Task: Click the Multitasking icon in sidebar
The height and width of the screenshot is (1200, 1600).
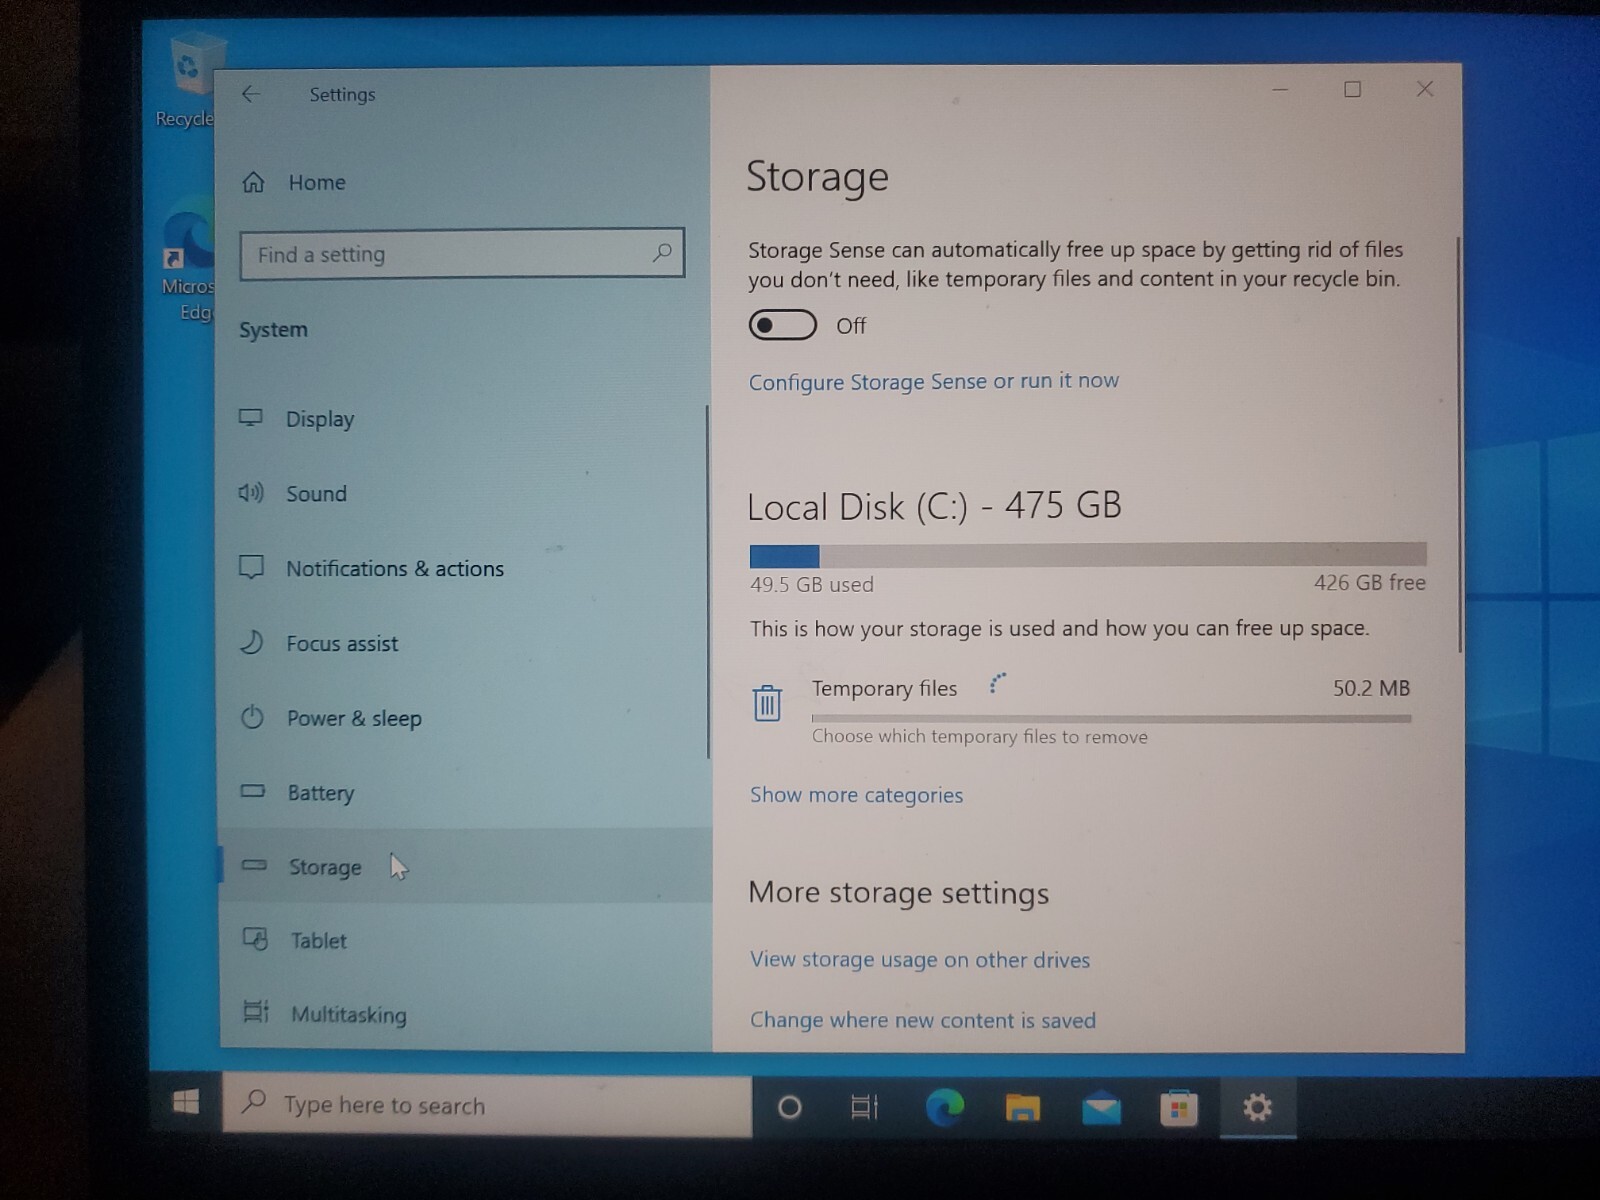Action: pos(256,1012)
